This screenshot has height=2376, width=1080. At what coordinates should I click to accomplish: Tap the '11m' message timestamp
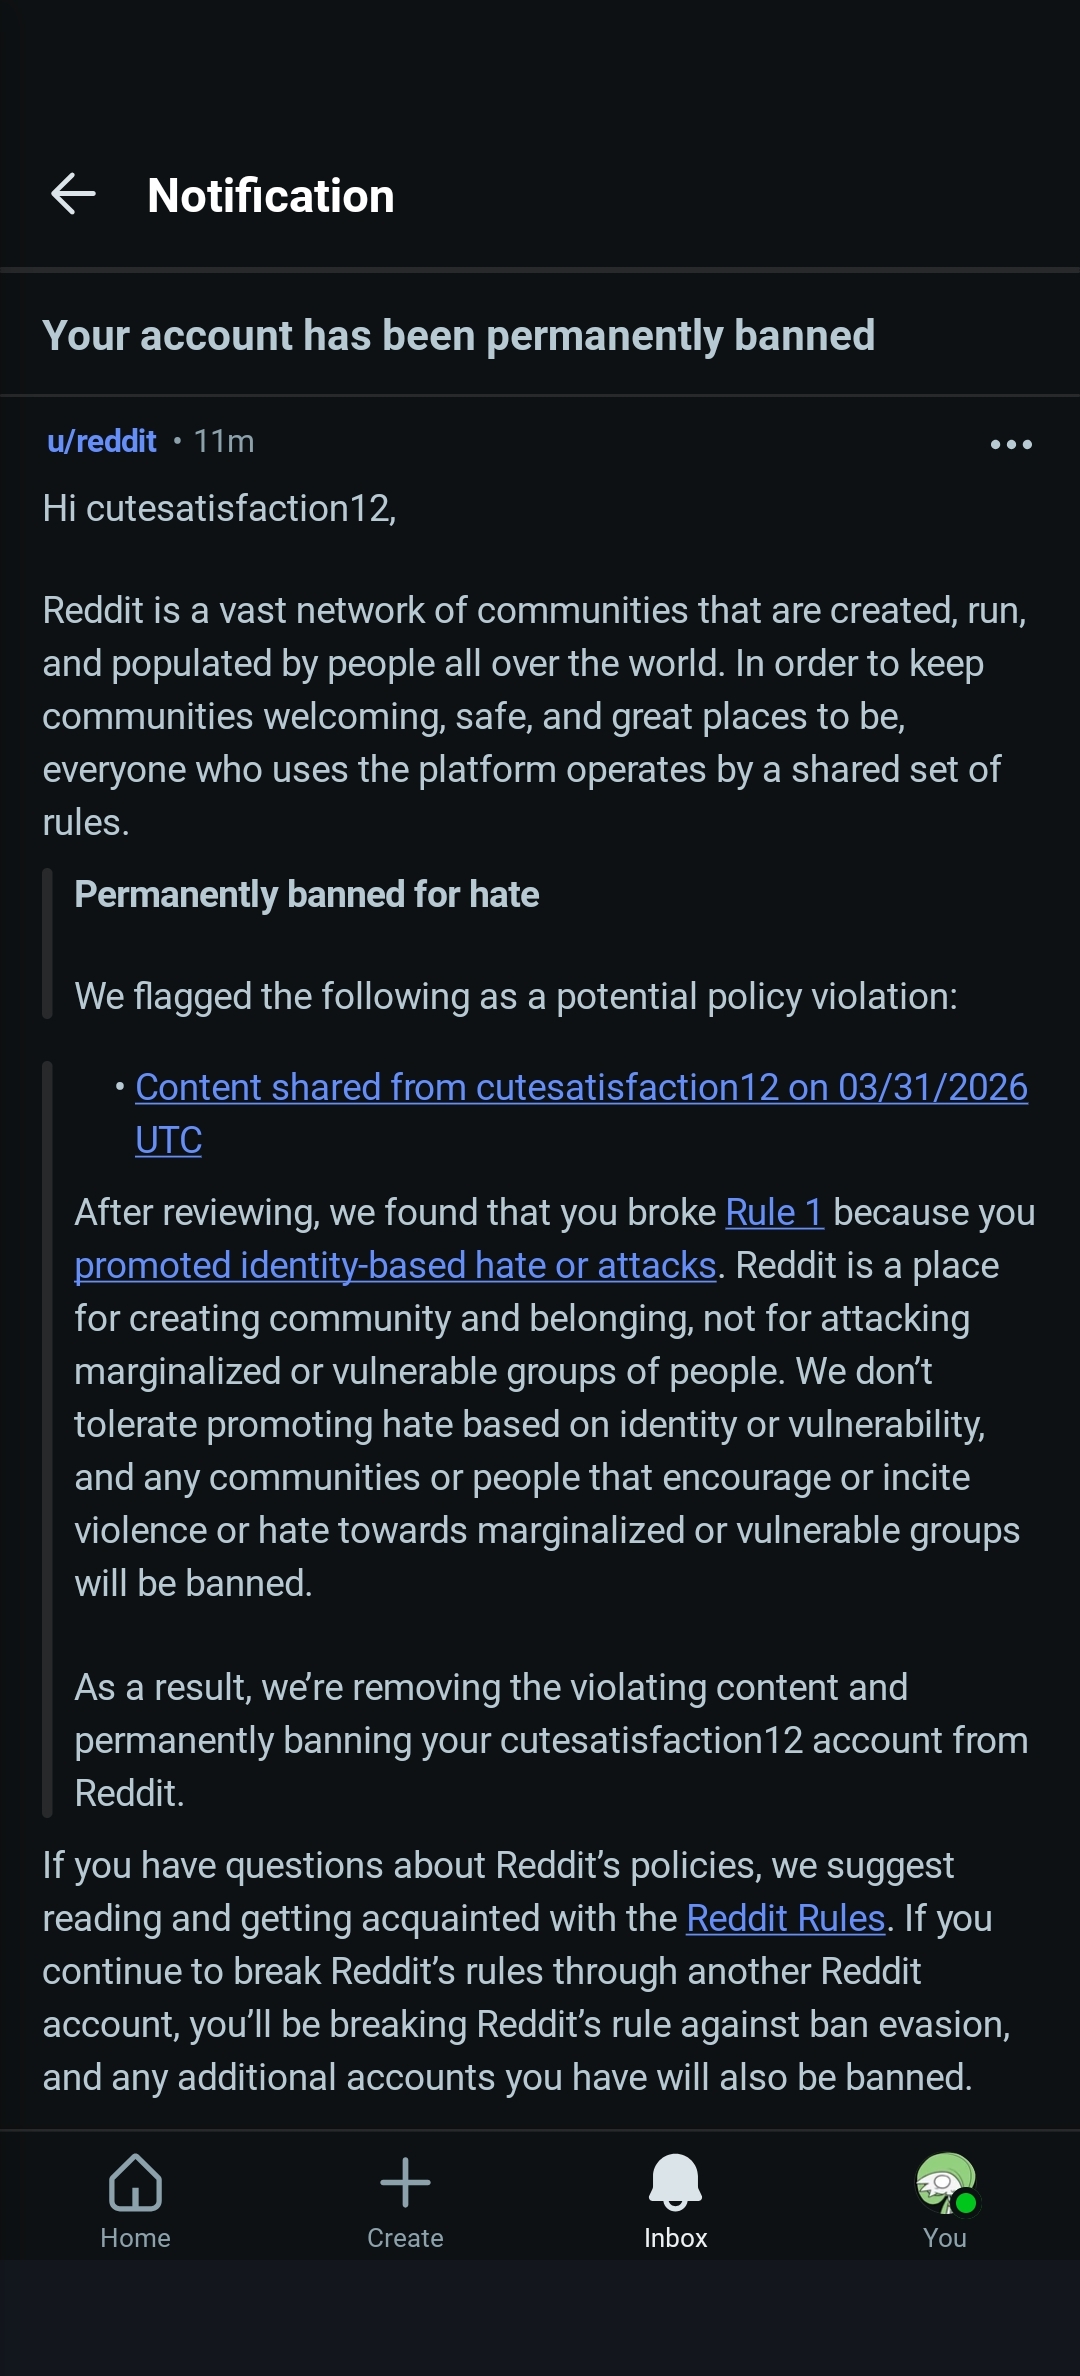click(224, 441)
